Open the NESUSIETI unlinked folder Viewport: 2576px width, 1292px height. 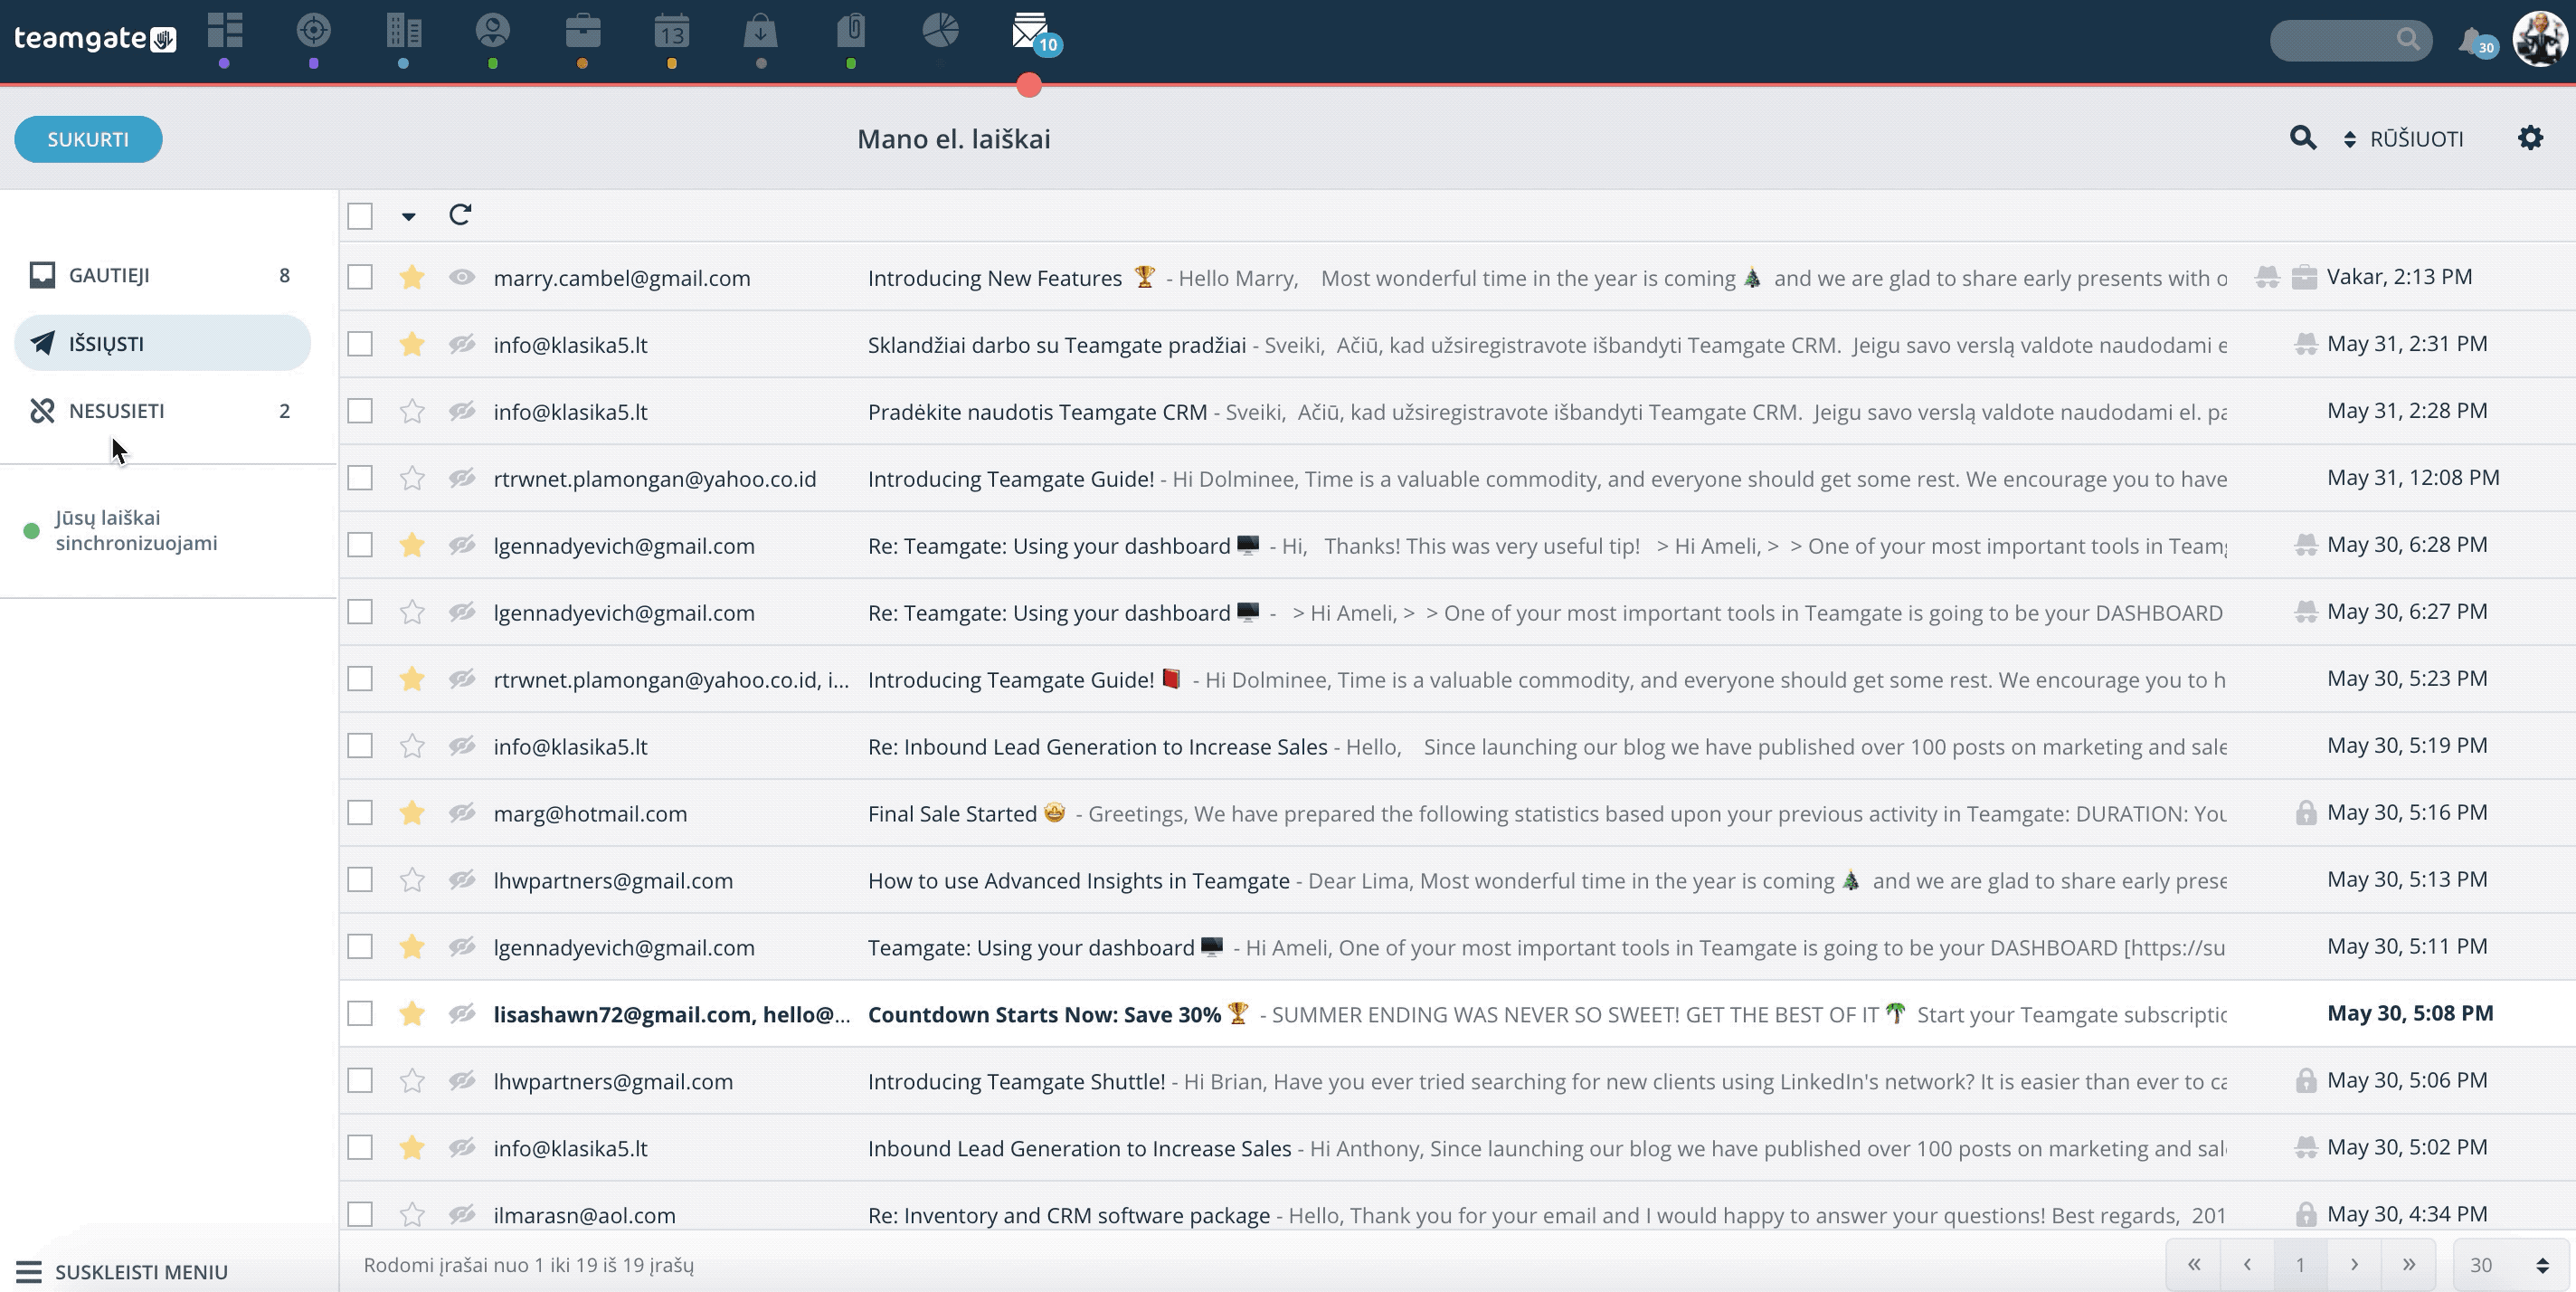tap(162, 411)
